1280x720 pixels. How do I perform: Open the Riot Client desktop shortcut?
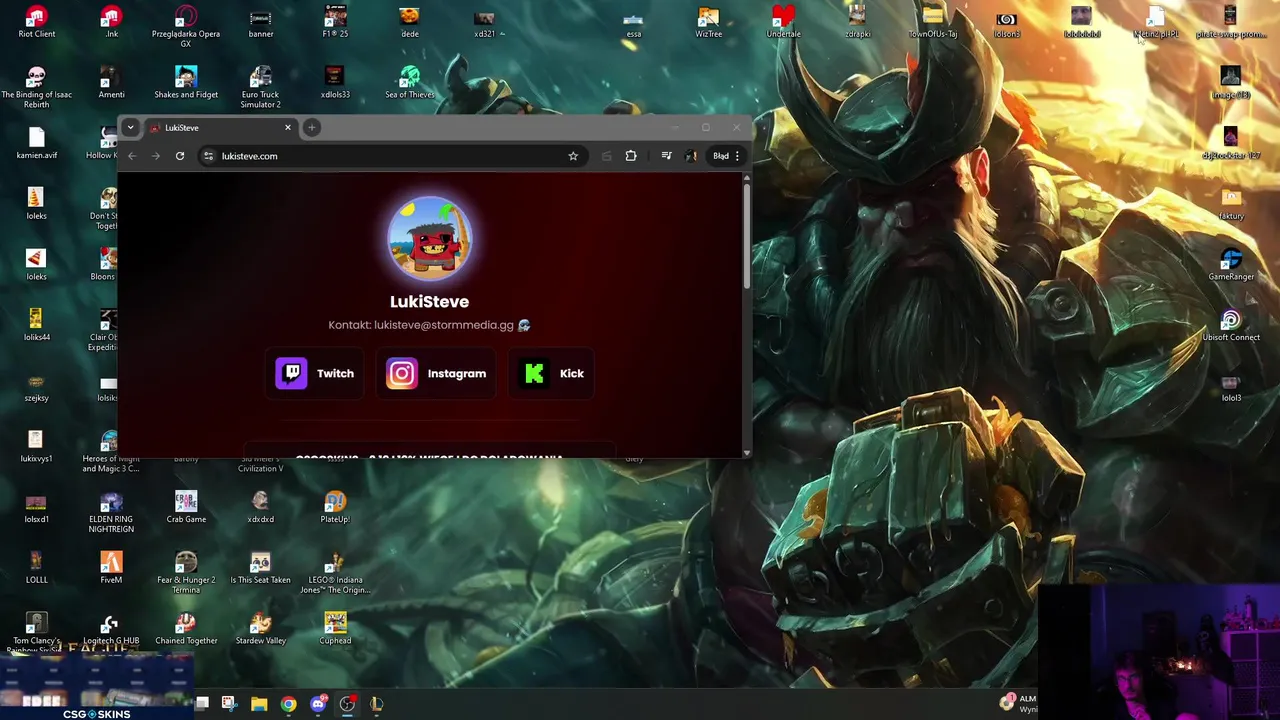click(36, 22)
